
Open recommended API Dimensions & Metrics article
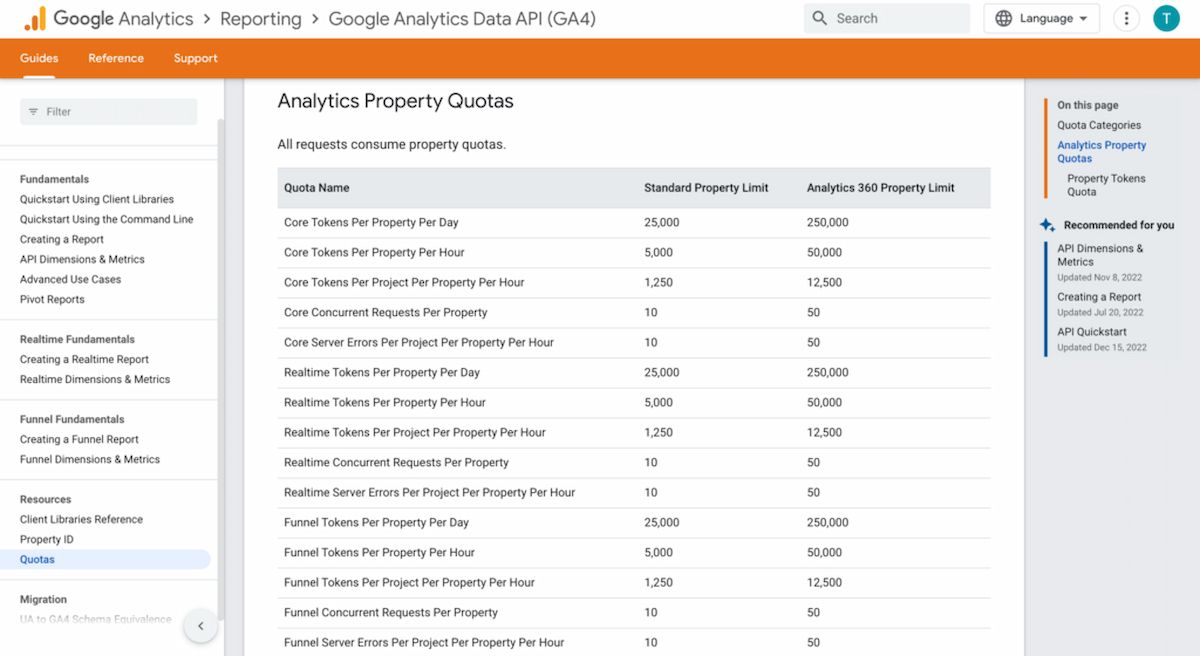[x=1100, y=255]
